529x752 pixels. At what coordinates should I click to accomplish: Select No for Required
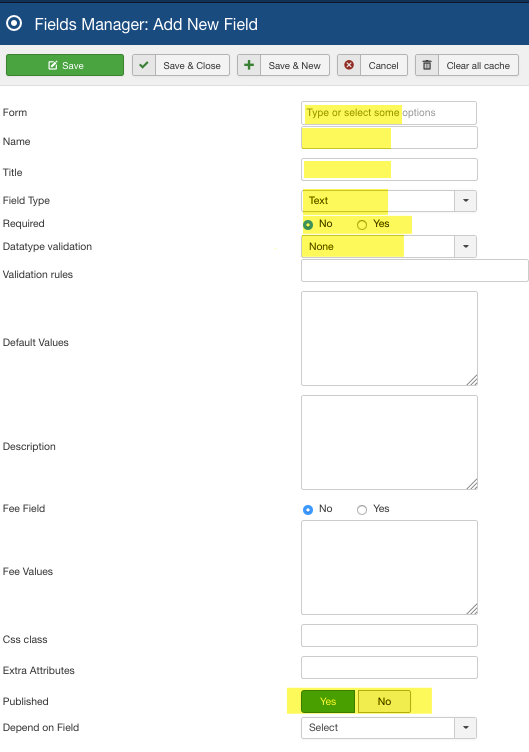tap(308, 224)
